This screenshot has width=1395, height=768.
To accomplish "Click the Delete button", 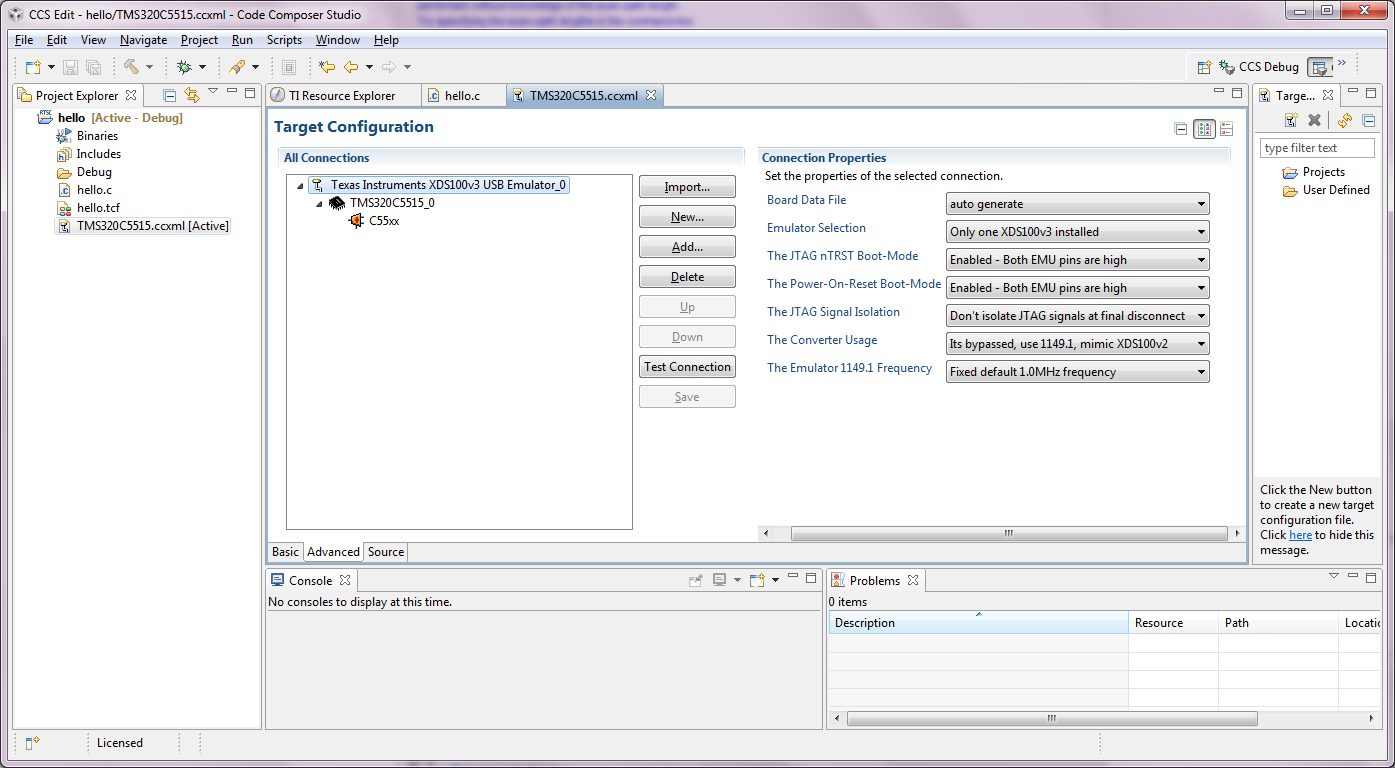I will [x=687, y=277].
